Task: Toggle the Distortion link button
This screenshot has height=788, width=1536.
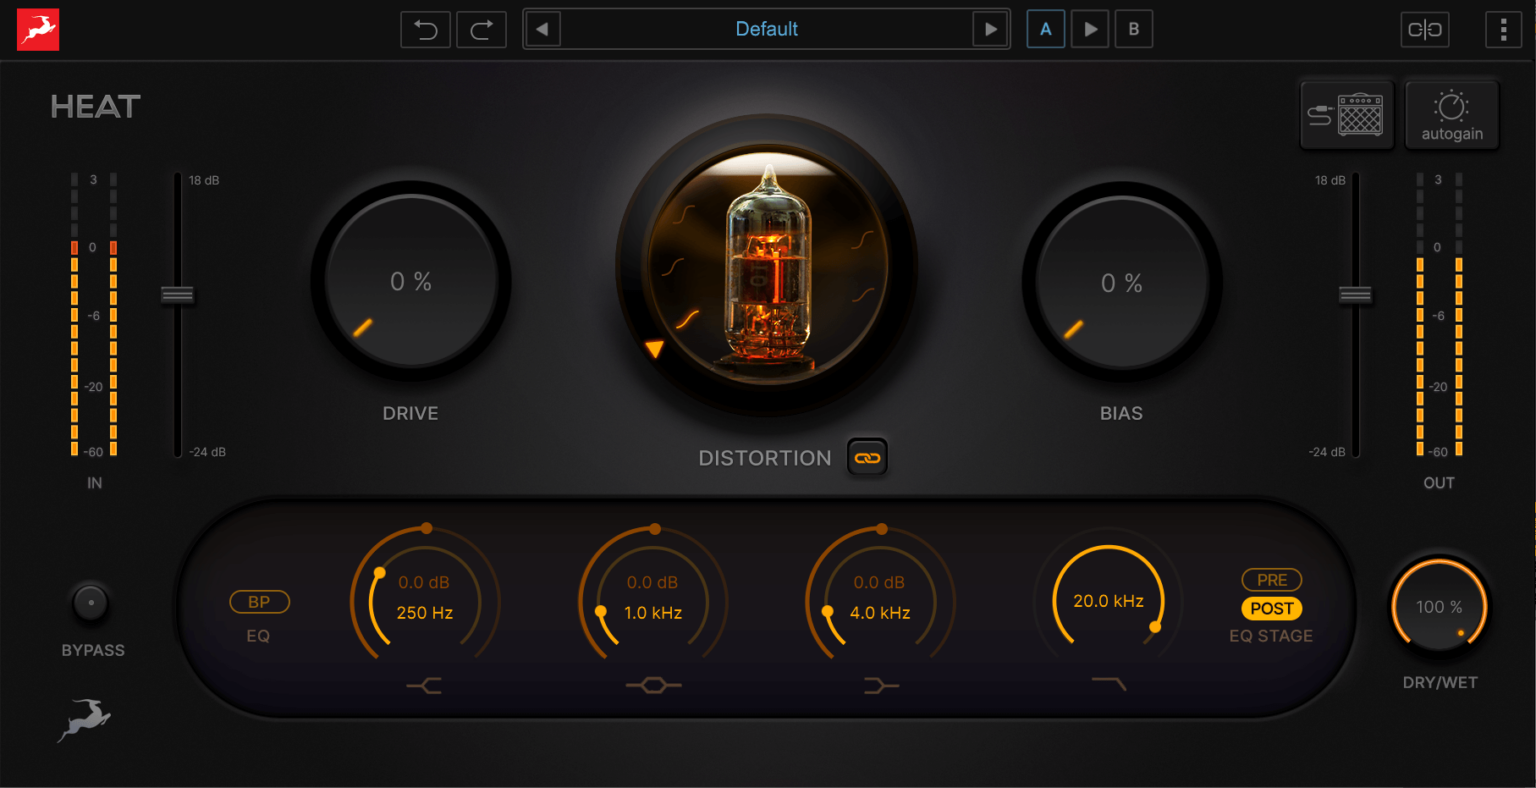Action: 867,457
